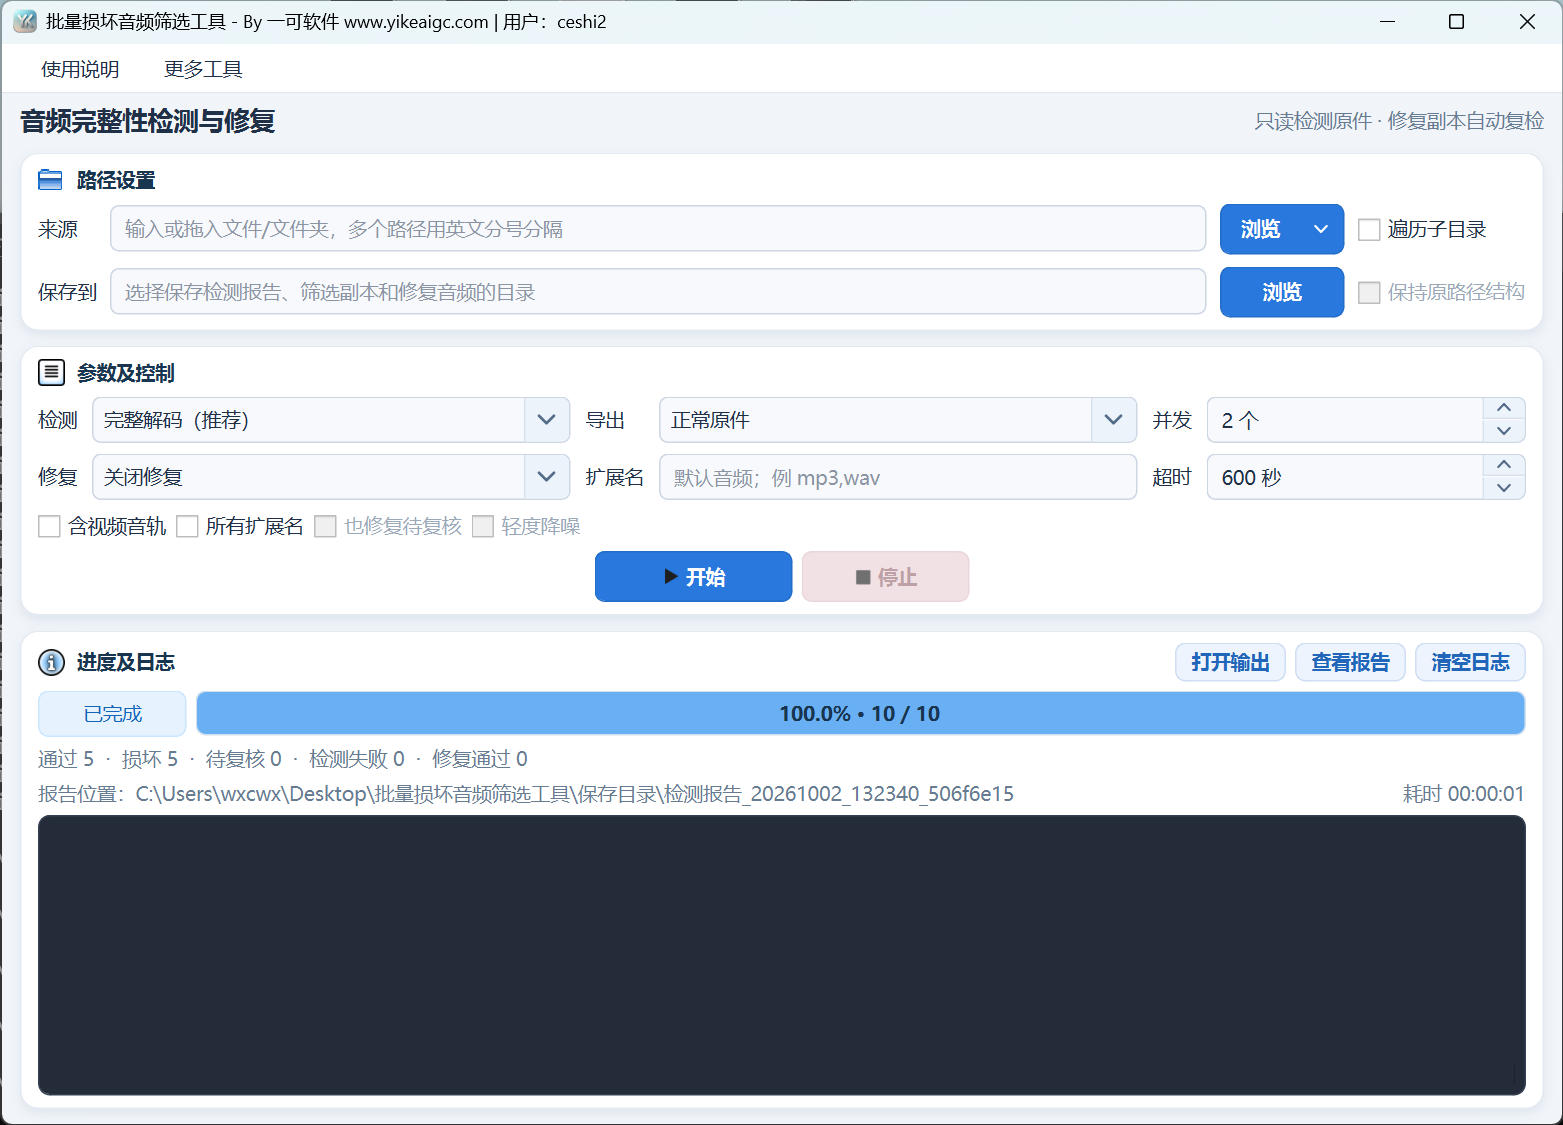Click the 100.0% progress bar
Screen dimensions: 1563x1125
860,713
